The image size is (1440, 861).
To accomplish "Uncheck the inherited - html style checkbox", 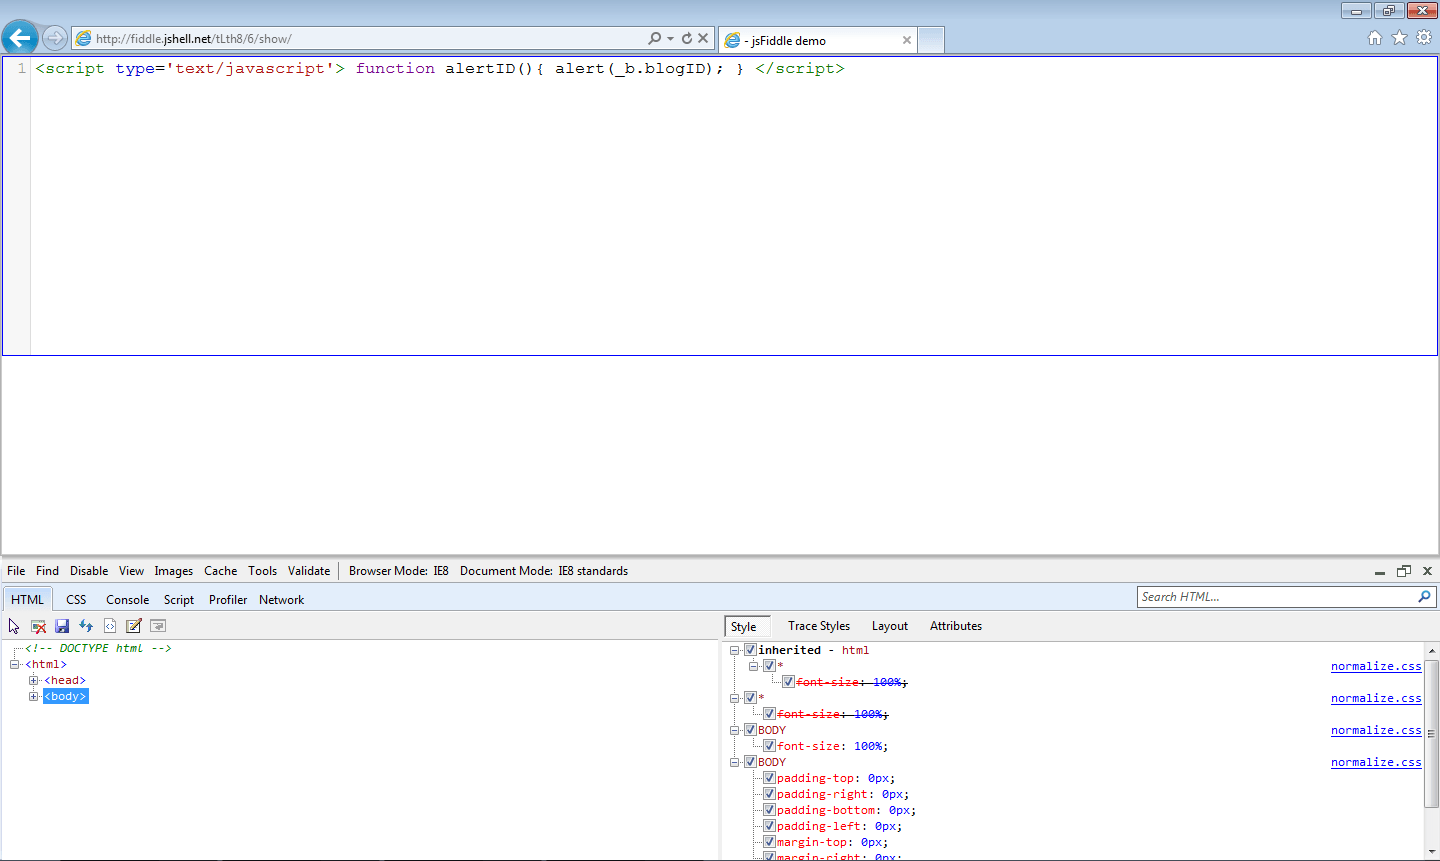I will pos(750,650).
